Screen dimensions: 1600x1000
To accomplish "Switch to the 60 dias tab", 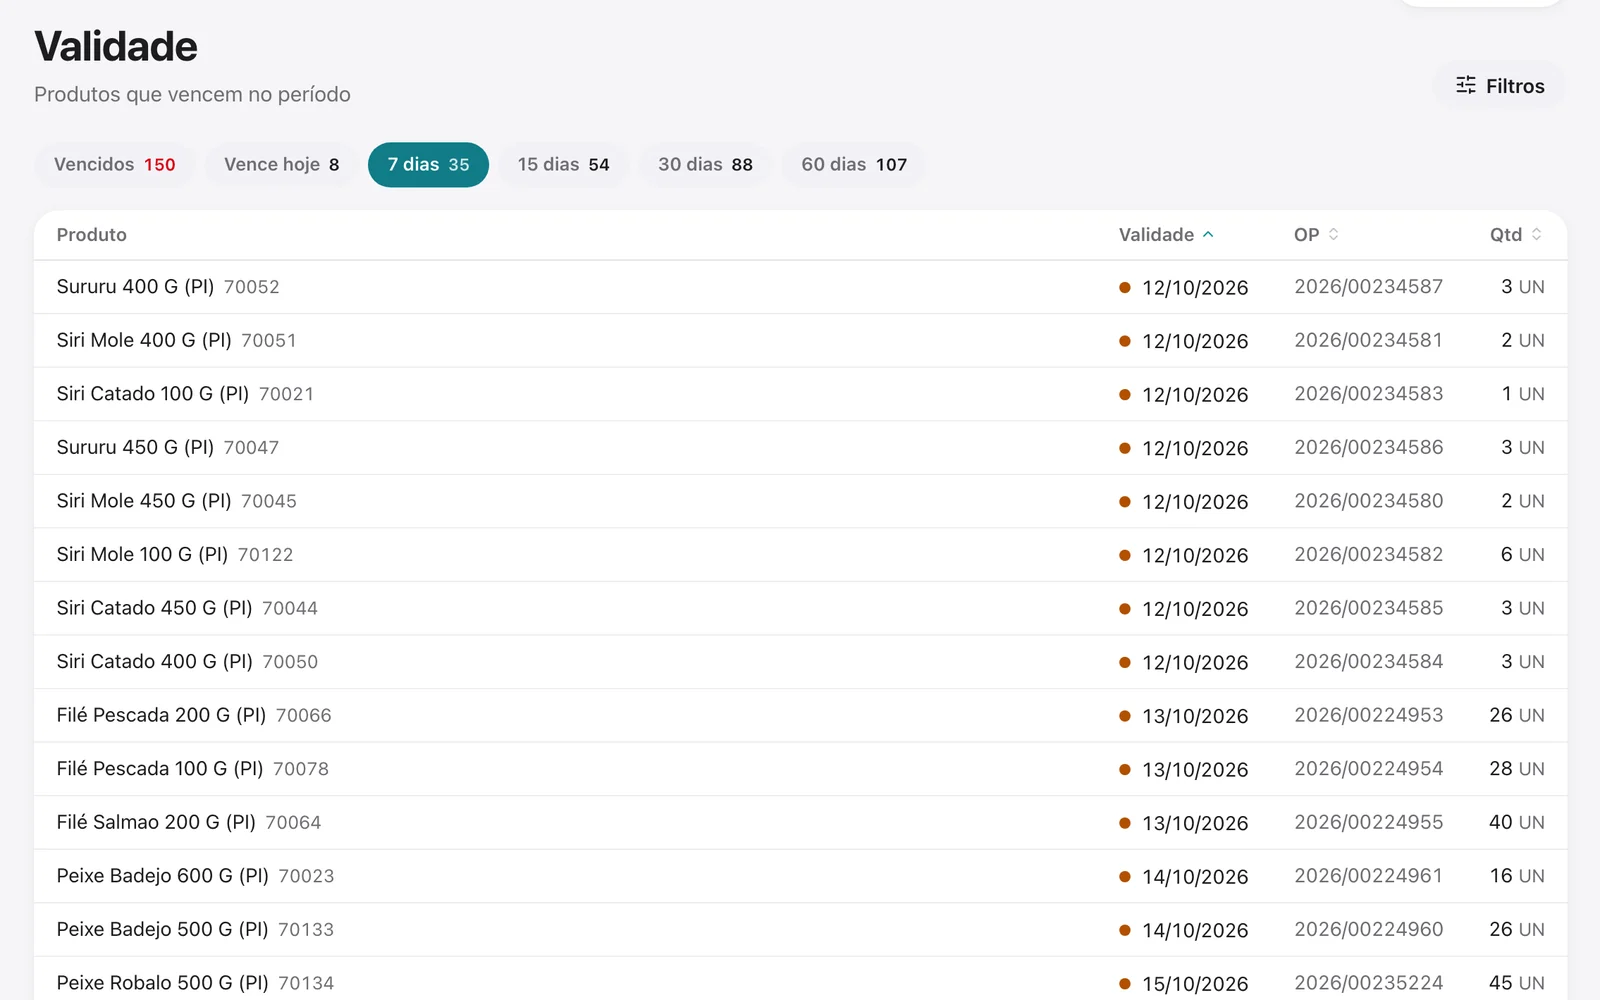I will pyautogui.click(x=854, y=165).
